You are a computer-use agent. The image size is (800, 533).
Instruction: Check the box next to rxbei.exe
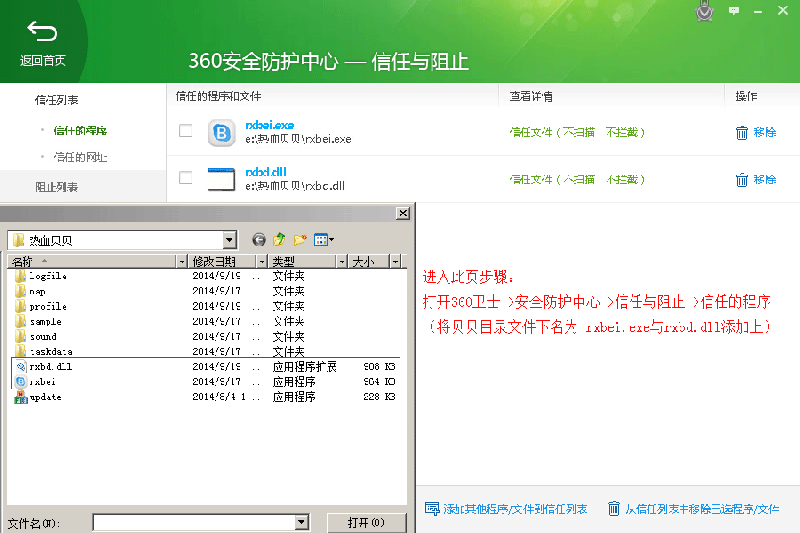(185, 131)
